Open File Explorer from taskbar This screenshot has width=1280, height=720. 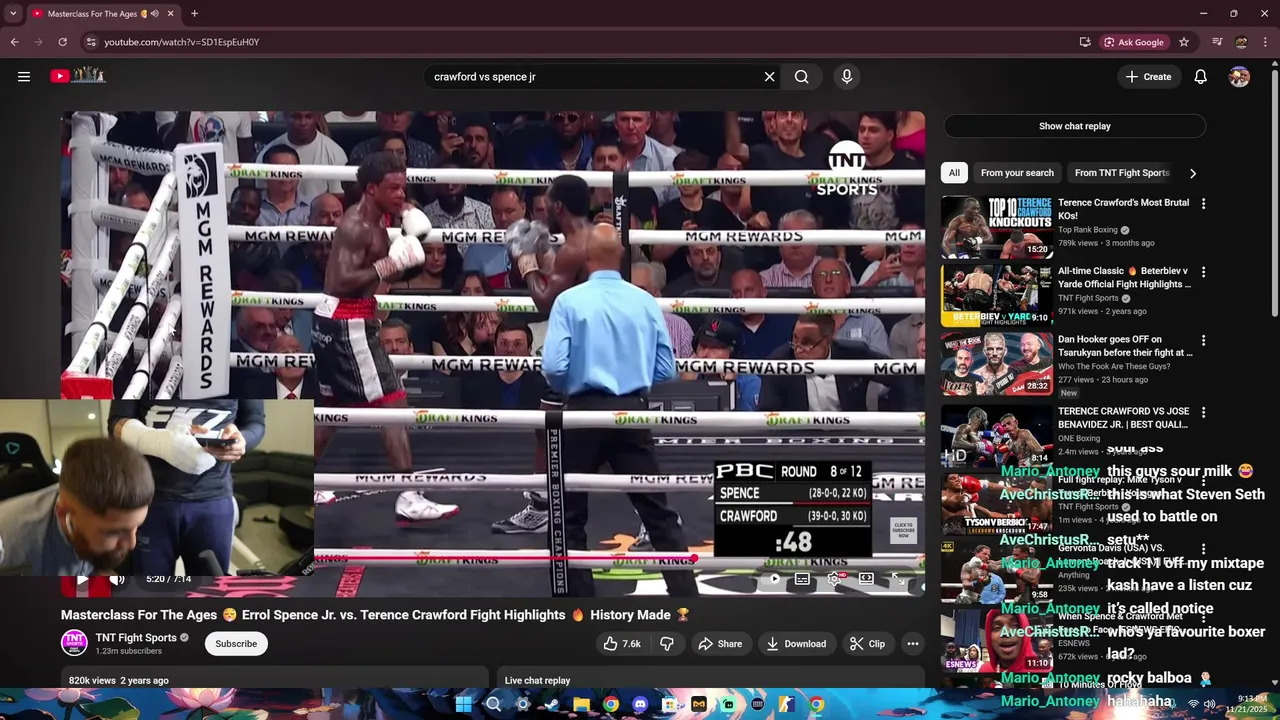581,704
